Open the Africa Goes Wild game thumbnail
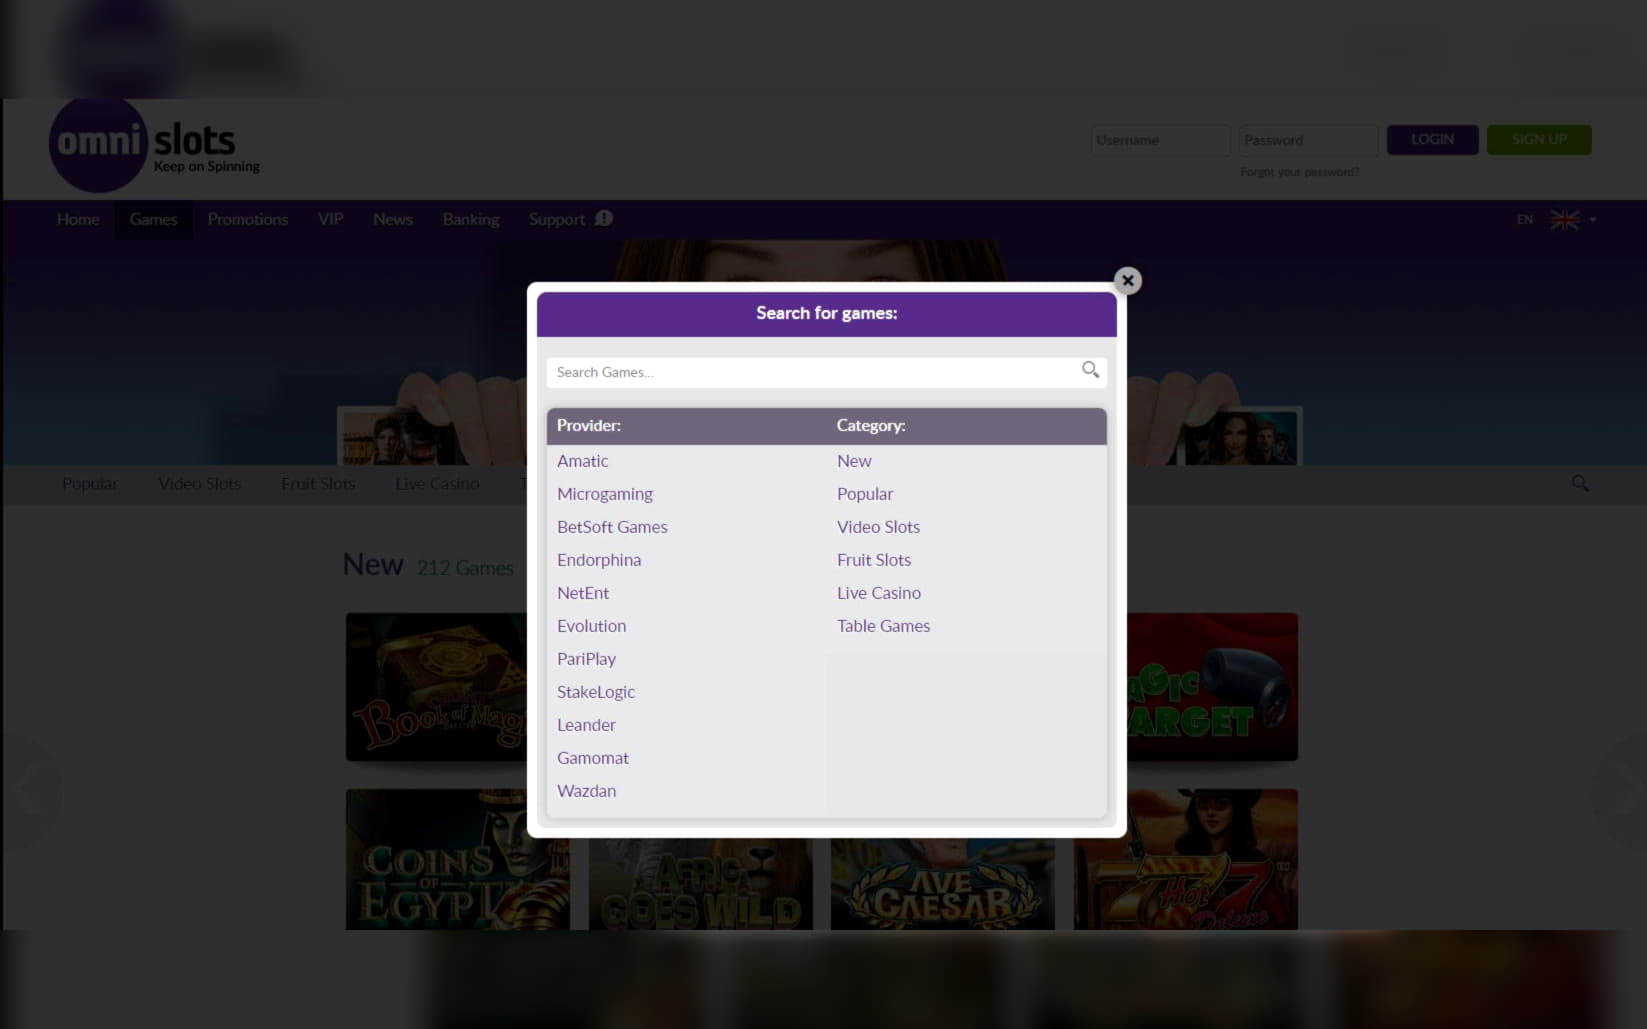The width and height of the screenshot is (1647, 1029). point(700,884)
